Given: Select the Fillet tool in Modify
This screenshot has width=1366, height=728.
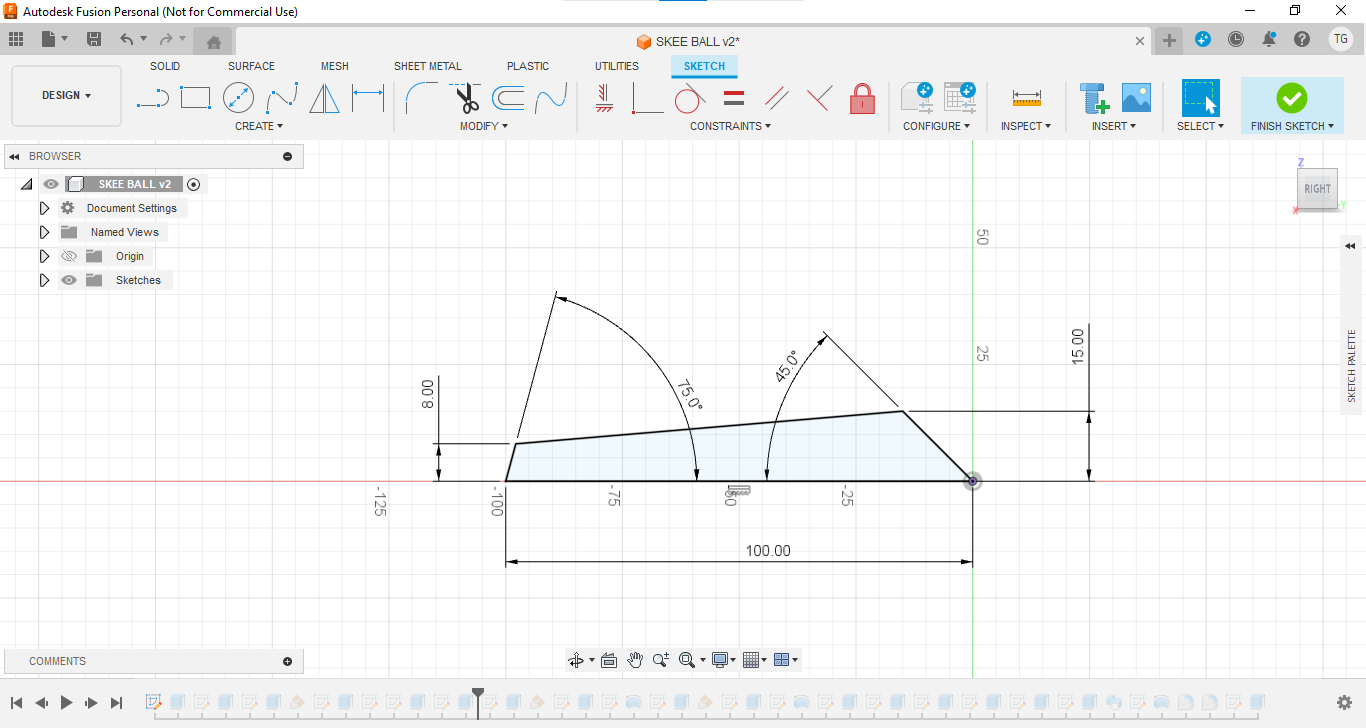Looking at the screenshot, I should [421, 98].
